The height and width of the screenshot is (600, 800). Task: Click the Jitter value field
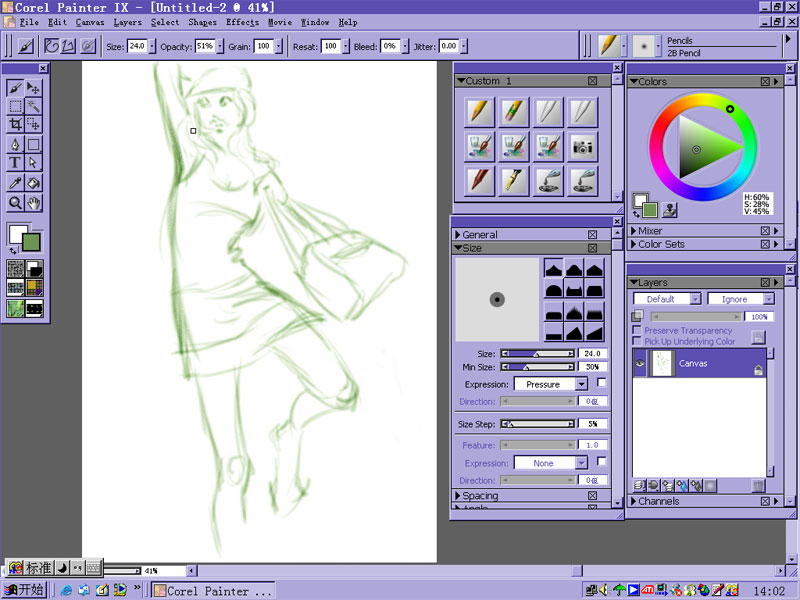pos(449,46)
